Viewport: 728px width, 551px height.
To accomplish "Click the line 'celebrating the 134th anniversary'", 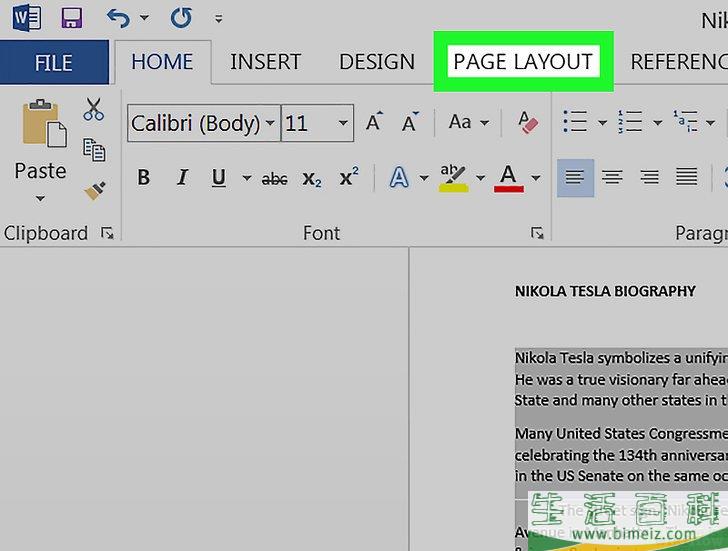I will (x=621, y=455).
